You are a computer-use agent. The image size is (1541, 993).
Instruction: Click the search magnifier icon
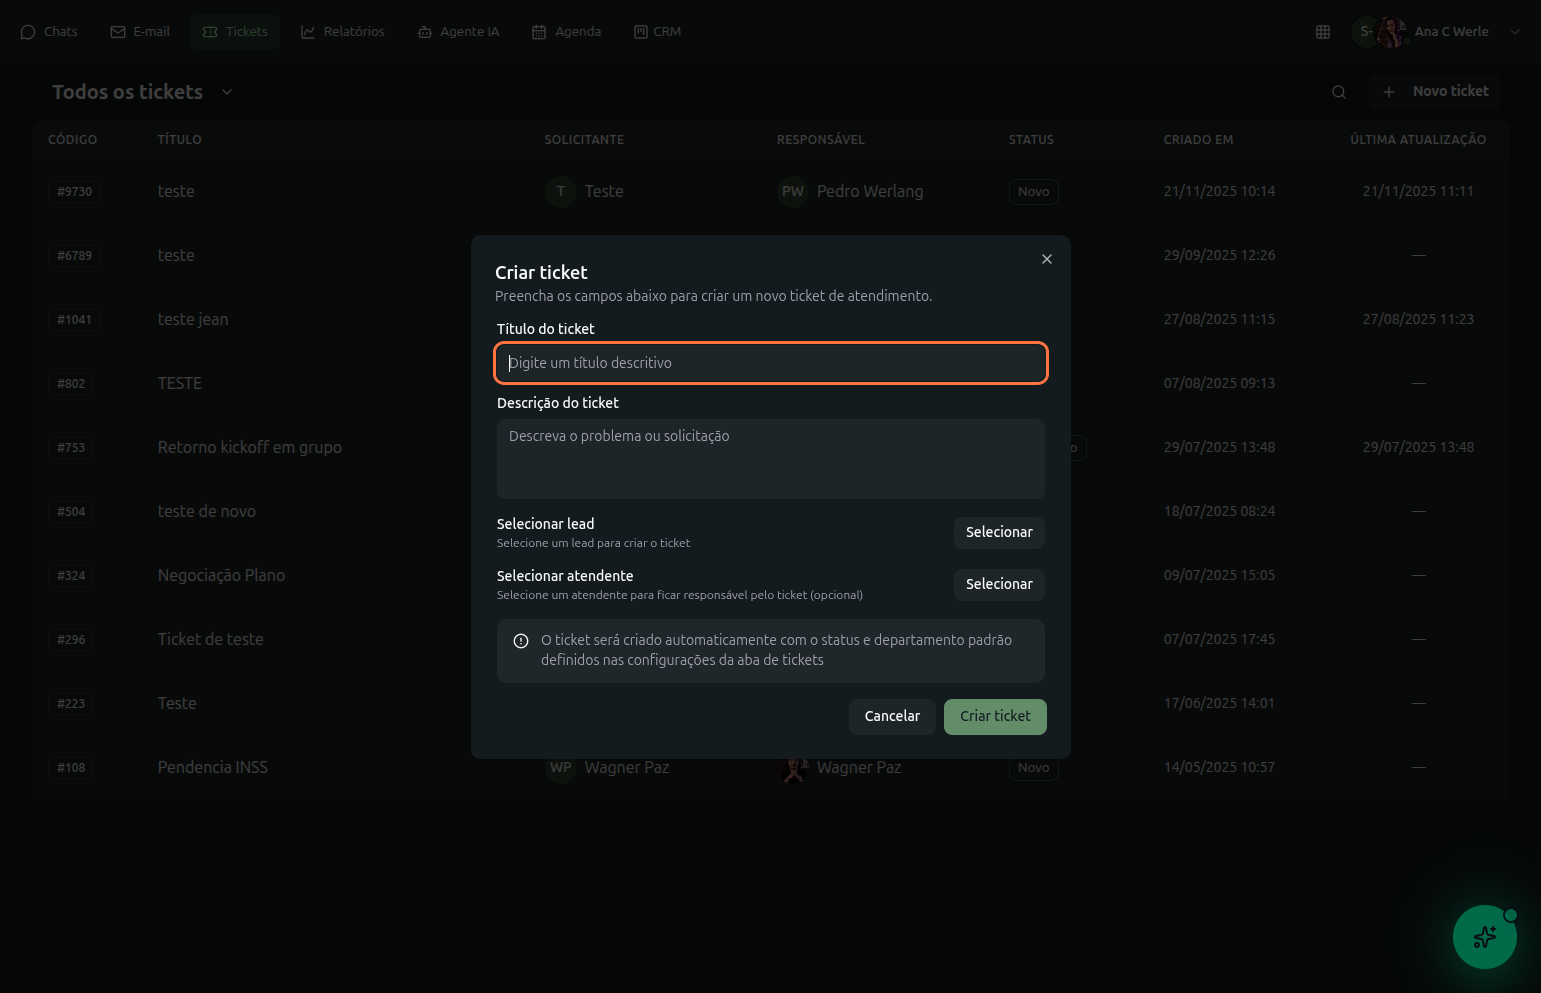pos(1338,92)
